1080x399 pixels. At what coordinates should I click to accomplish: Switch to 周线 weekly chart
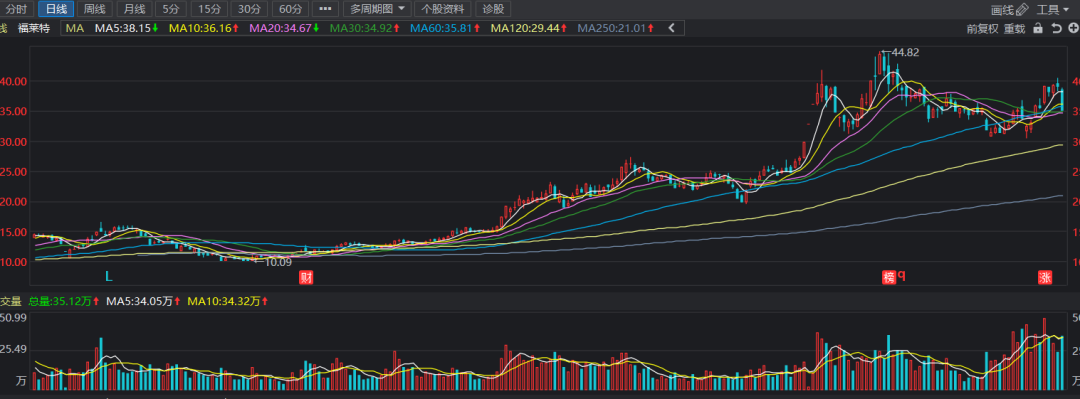coord(95,9)
